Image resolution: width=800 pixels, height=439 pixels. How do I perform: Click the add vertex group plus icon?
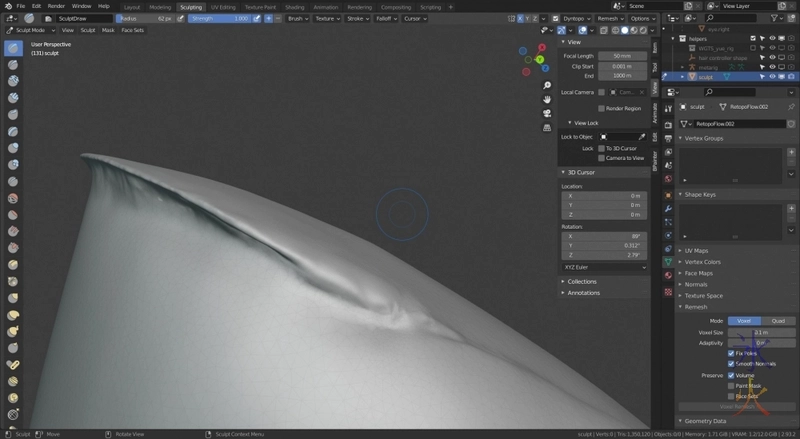pos(791,152)
